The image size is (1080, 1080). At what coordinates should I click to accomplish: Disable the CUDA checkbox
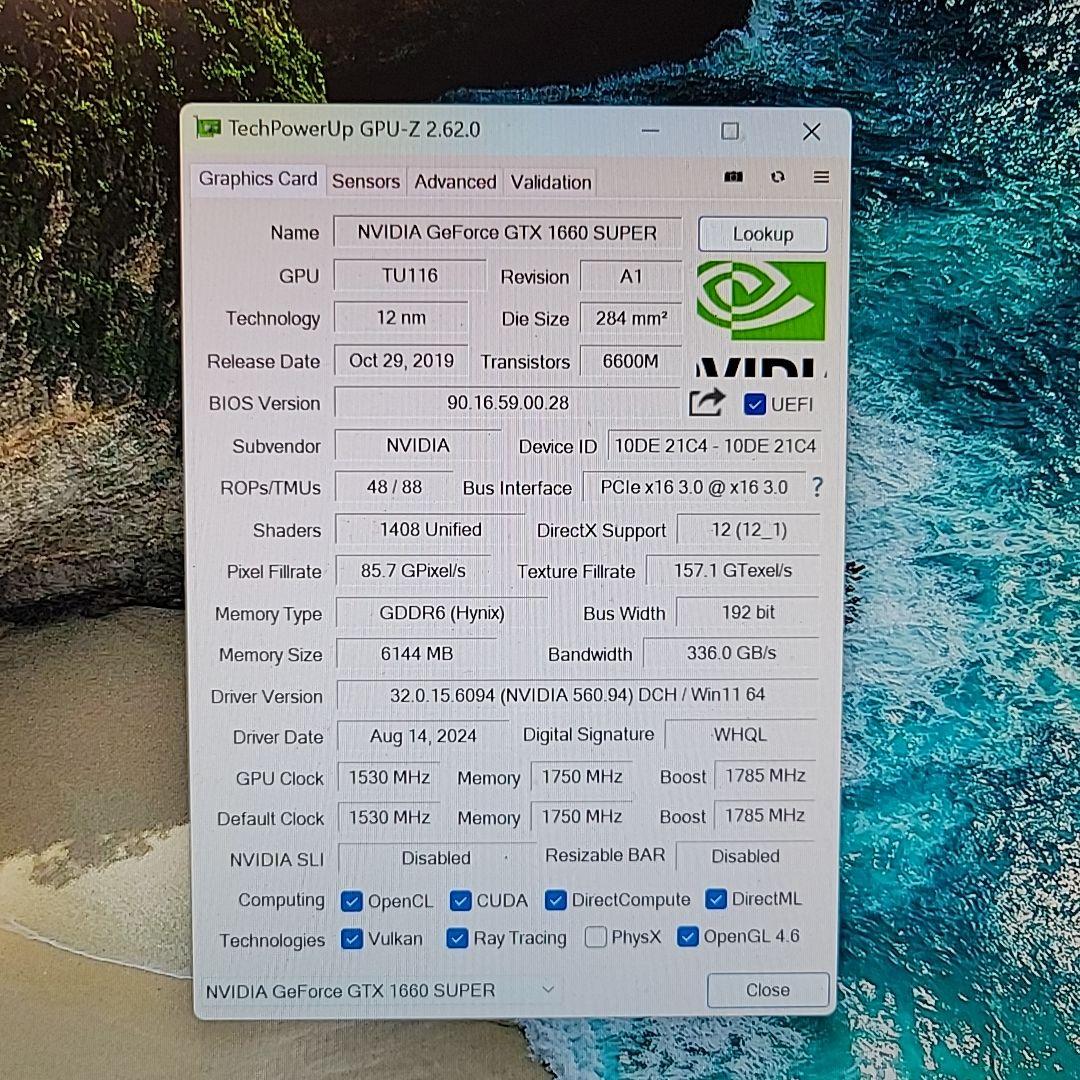coord(460,900)
